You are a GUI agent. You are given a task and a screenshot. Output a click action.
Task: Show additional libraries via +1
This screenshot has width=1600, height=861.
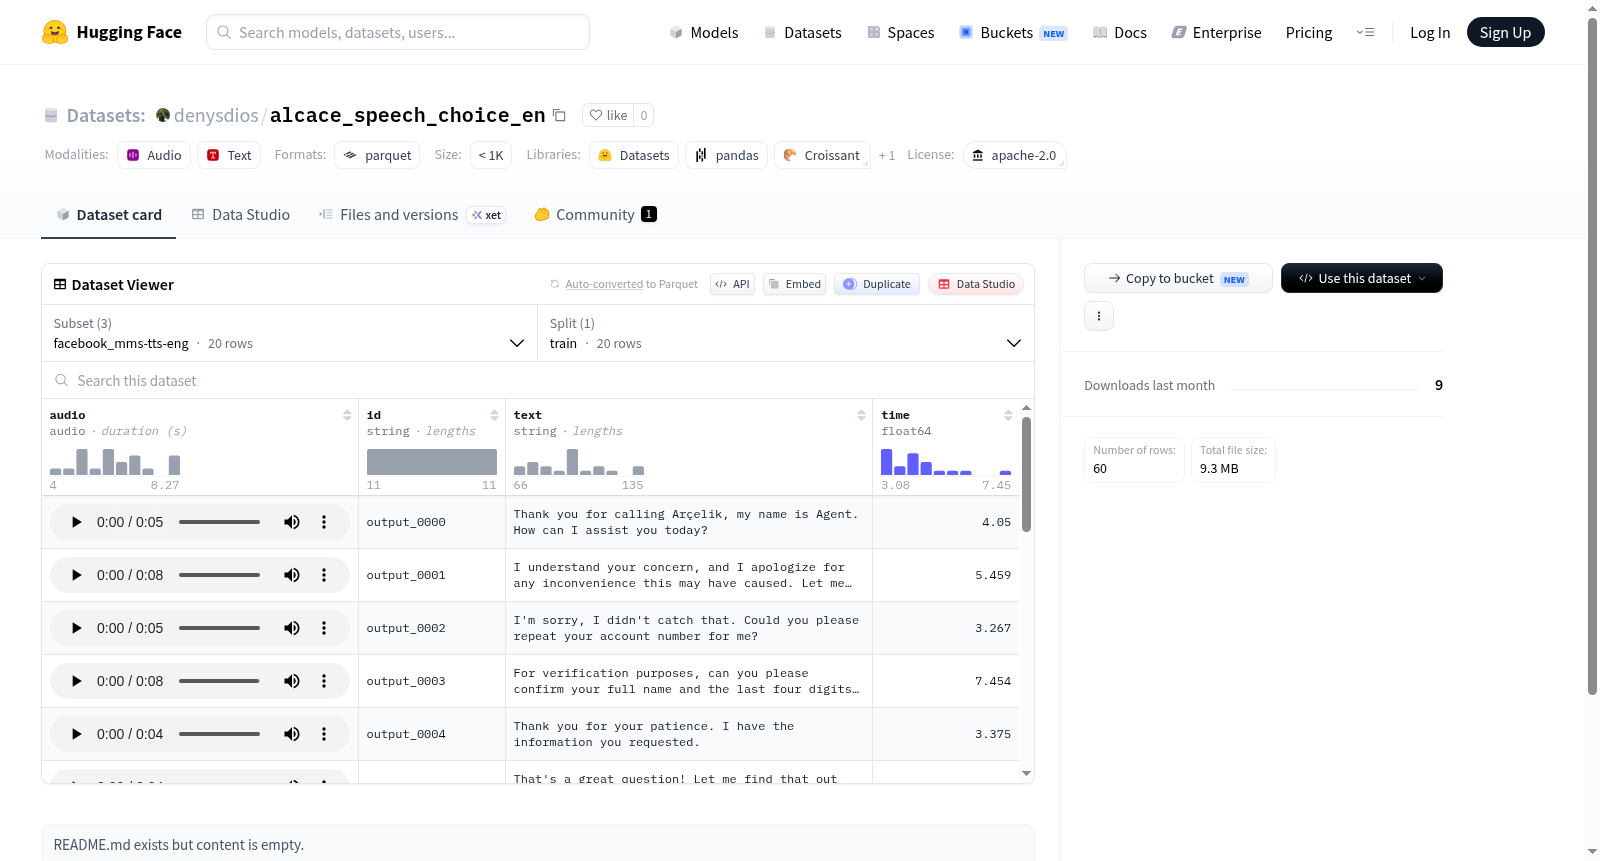click(x=887, y=155)
